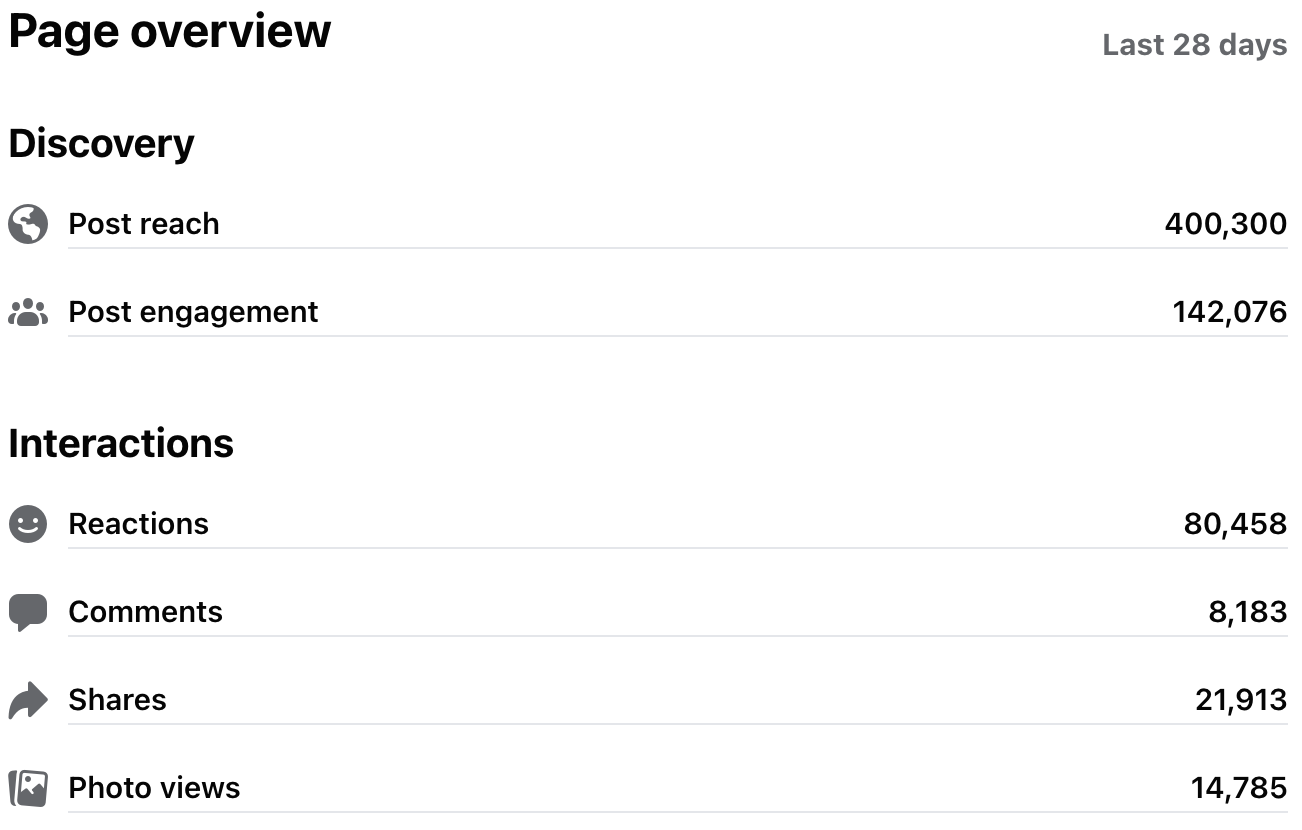Click the Photo views picture icon

pos(28,788)
